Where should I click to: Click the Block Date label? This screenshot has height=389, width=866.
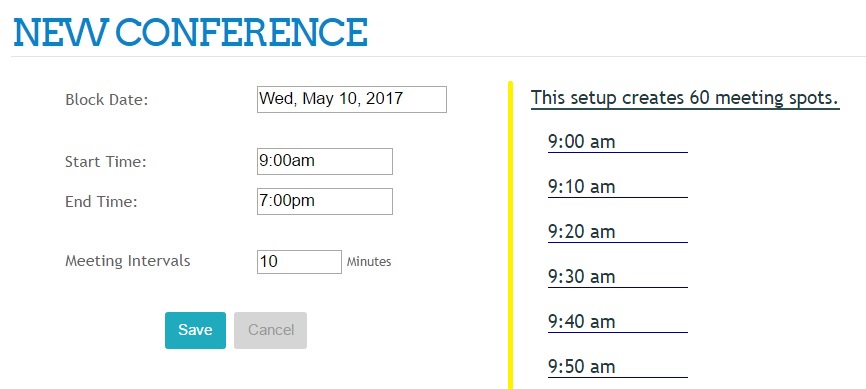click(107, 101)
